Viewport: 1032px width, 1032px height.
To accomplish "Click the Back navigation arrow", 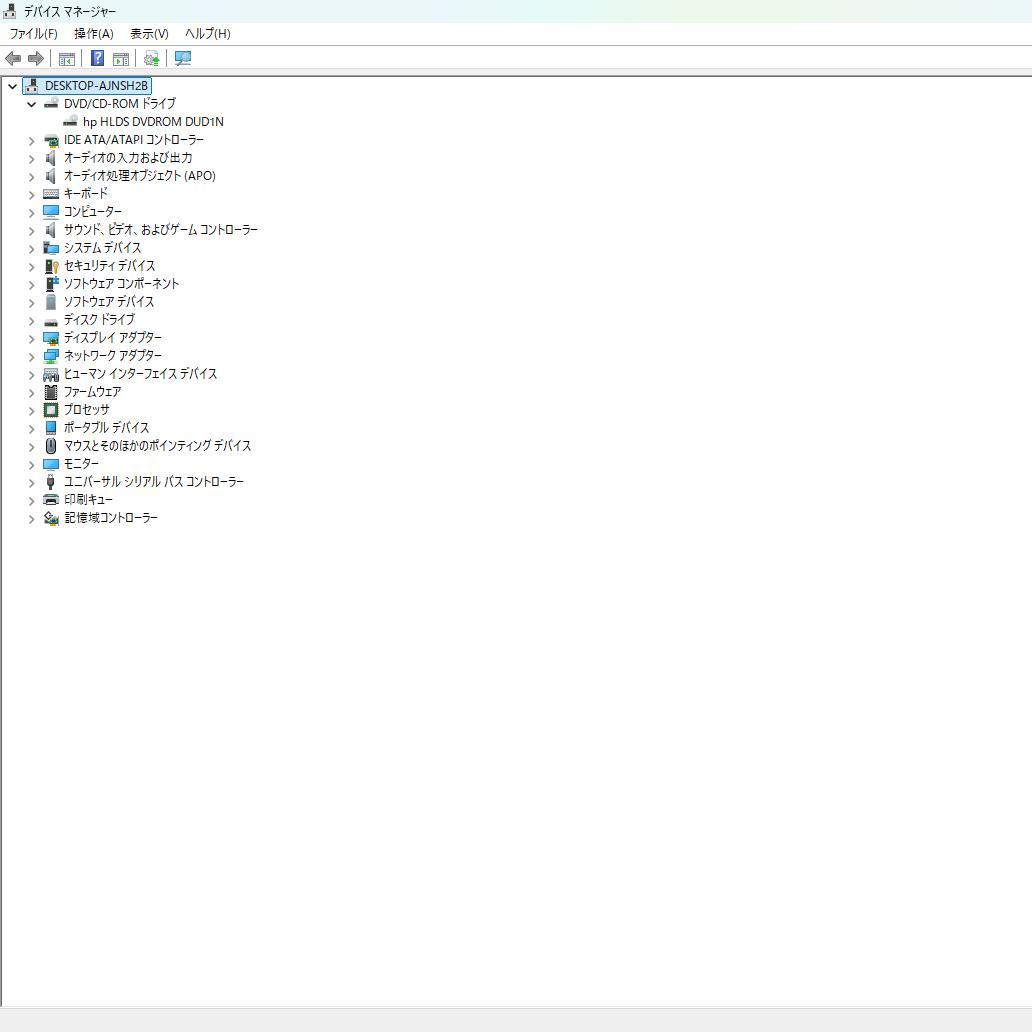I will coord(13,58).
